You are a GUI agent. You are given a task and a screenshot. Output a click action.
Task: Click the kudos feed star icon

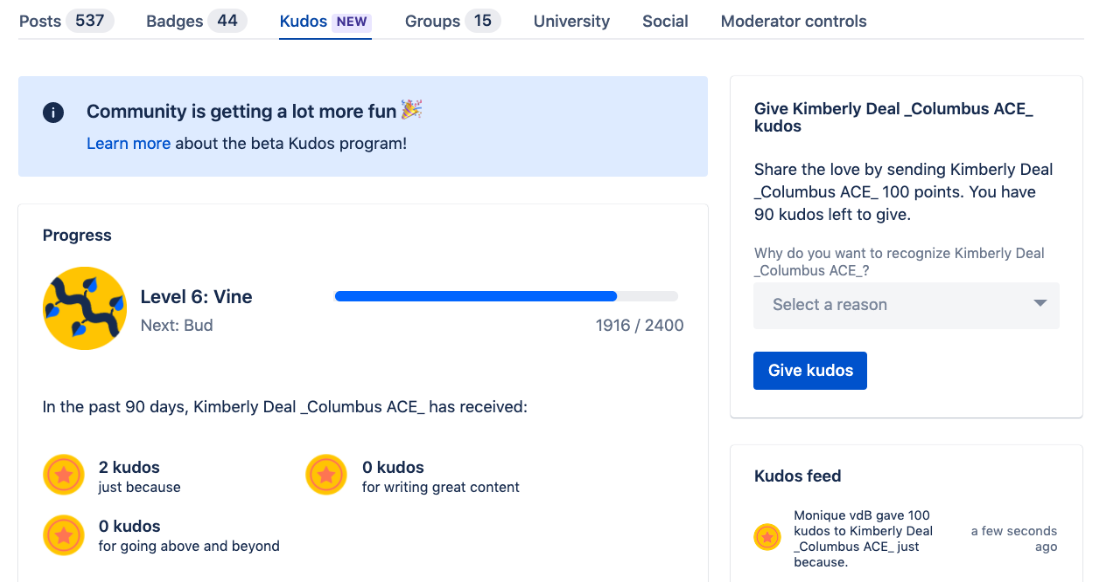pos(767,537)
